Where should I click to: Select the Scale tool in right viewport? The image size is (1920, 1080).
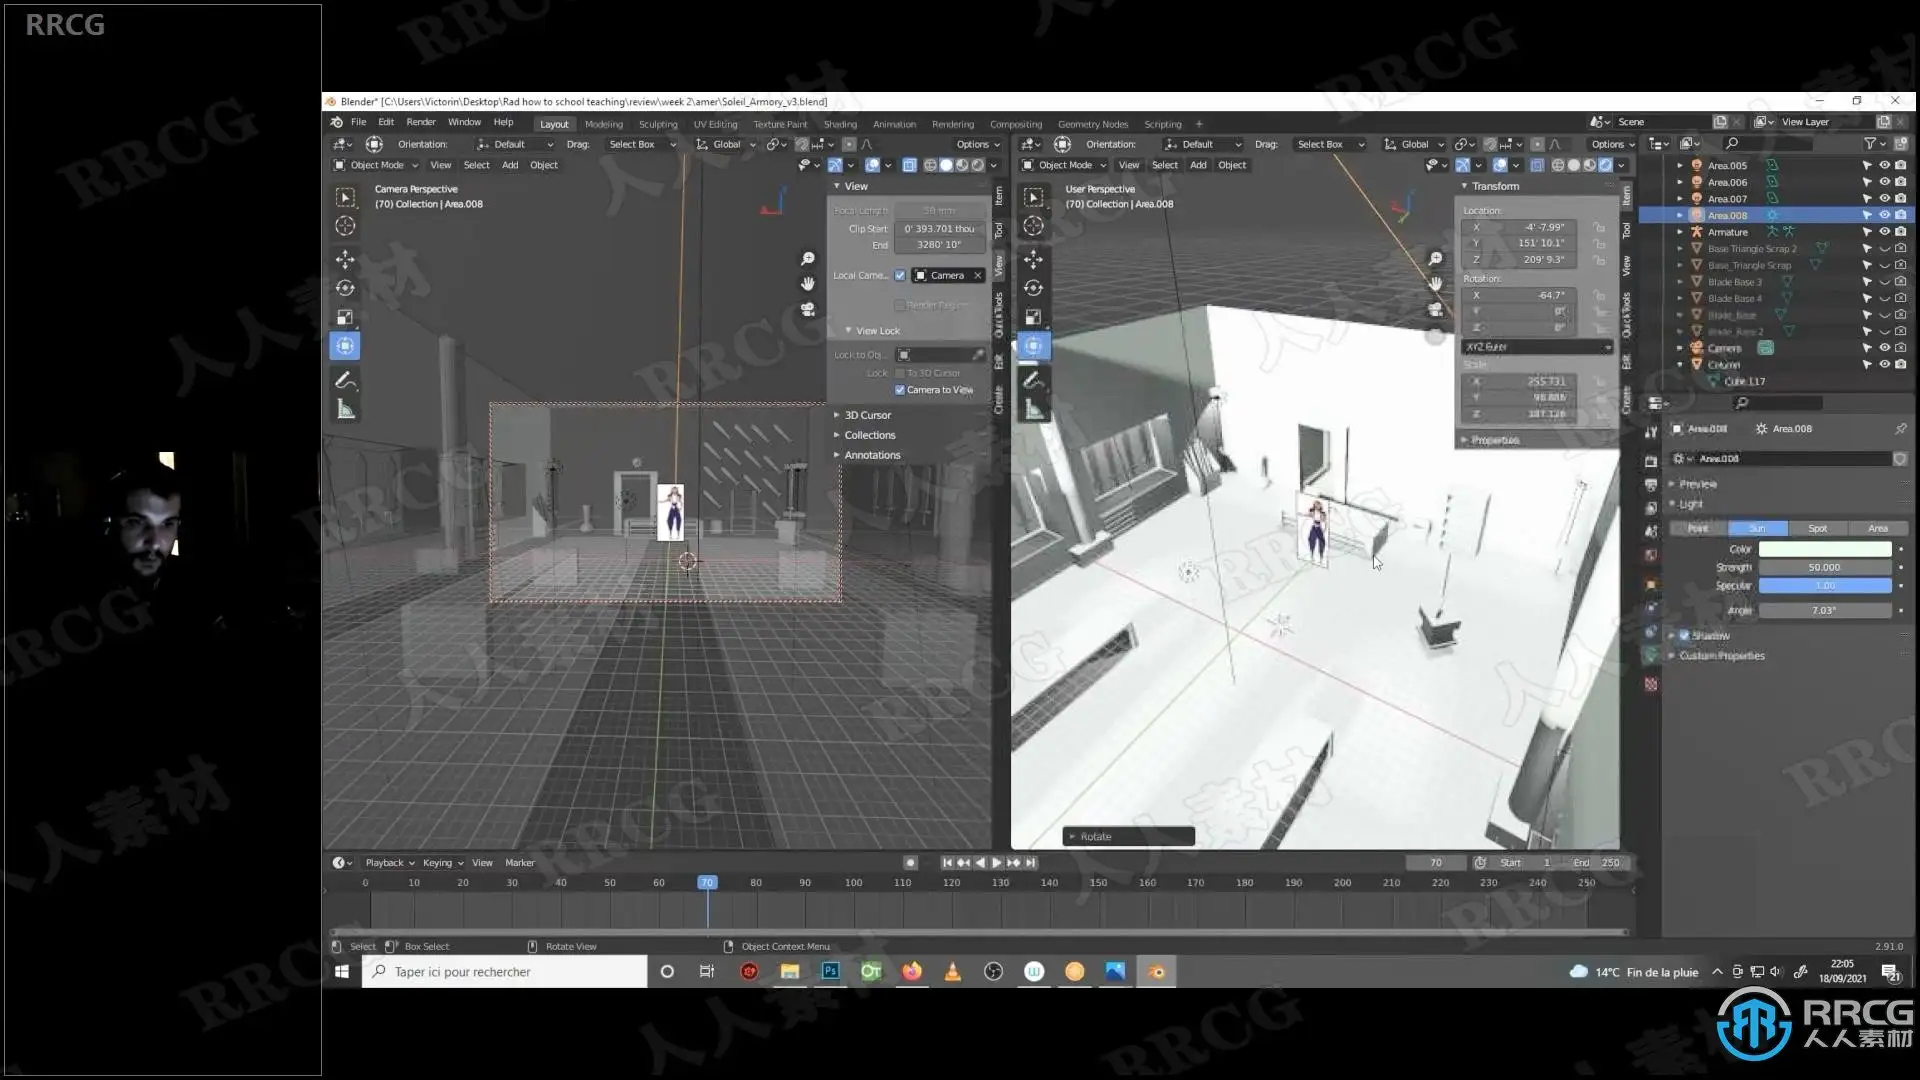[1033, 317]
